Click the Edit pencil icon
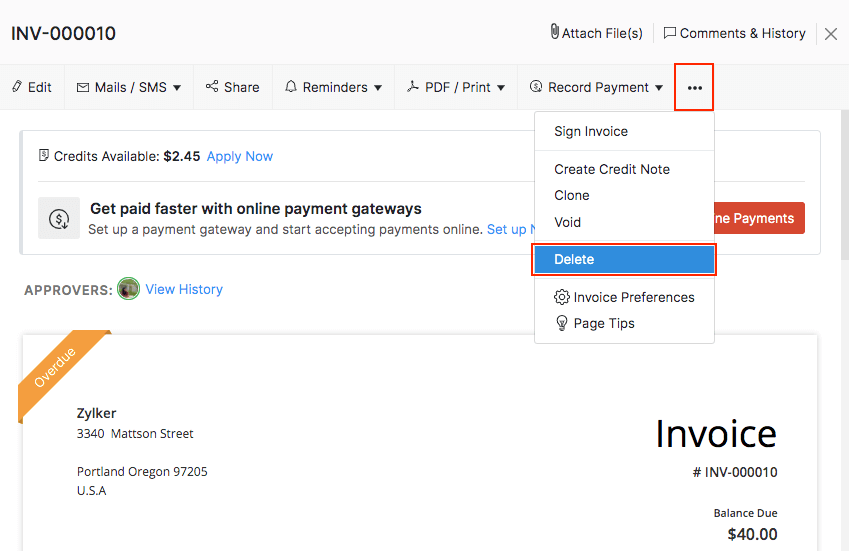The height and width of the screenshot is (551, 849). 17,87
